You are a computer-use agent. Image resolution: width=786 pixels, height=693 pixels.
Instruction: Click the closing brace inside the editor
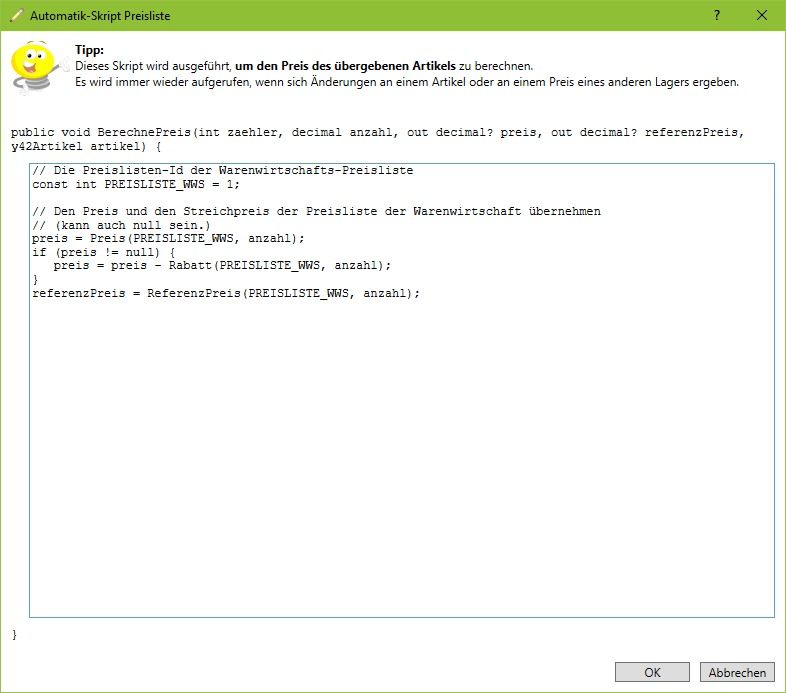[36, 280]
